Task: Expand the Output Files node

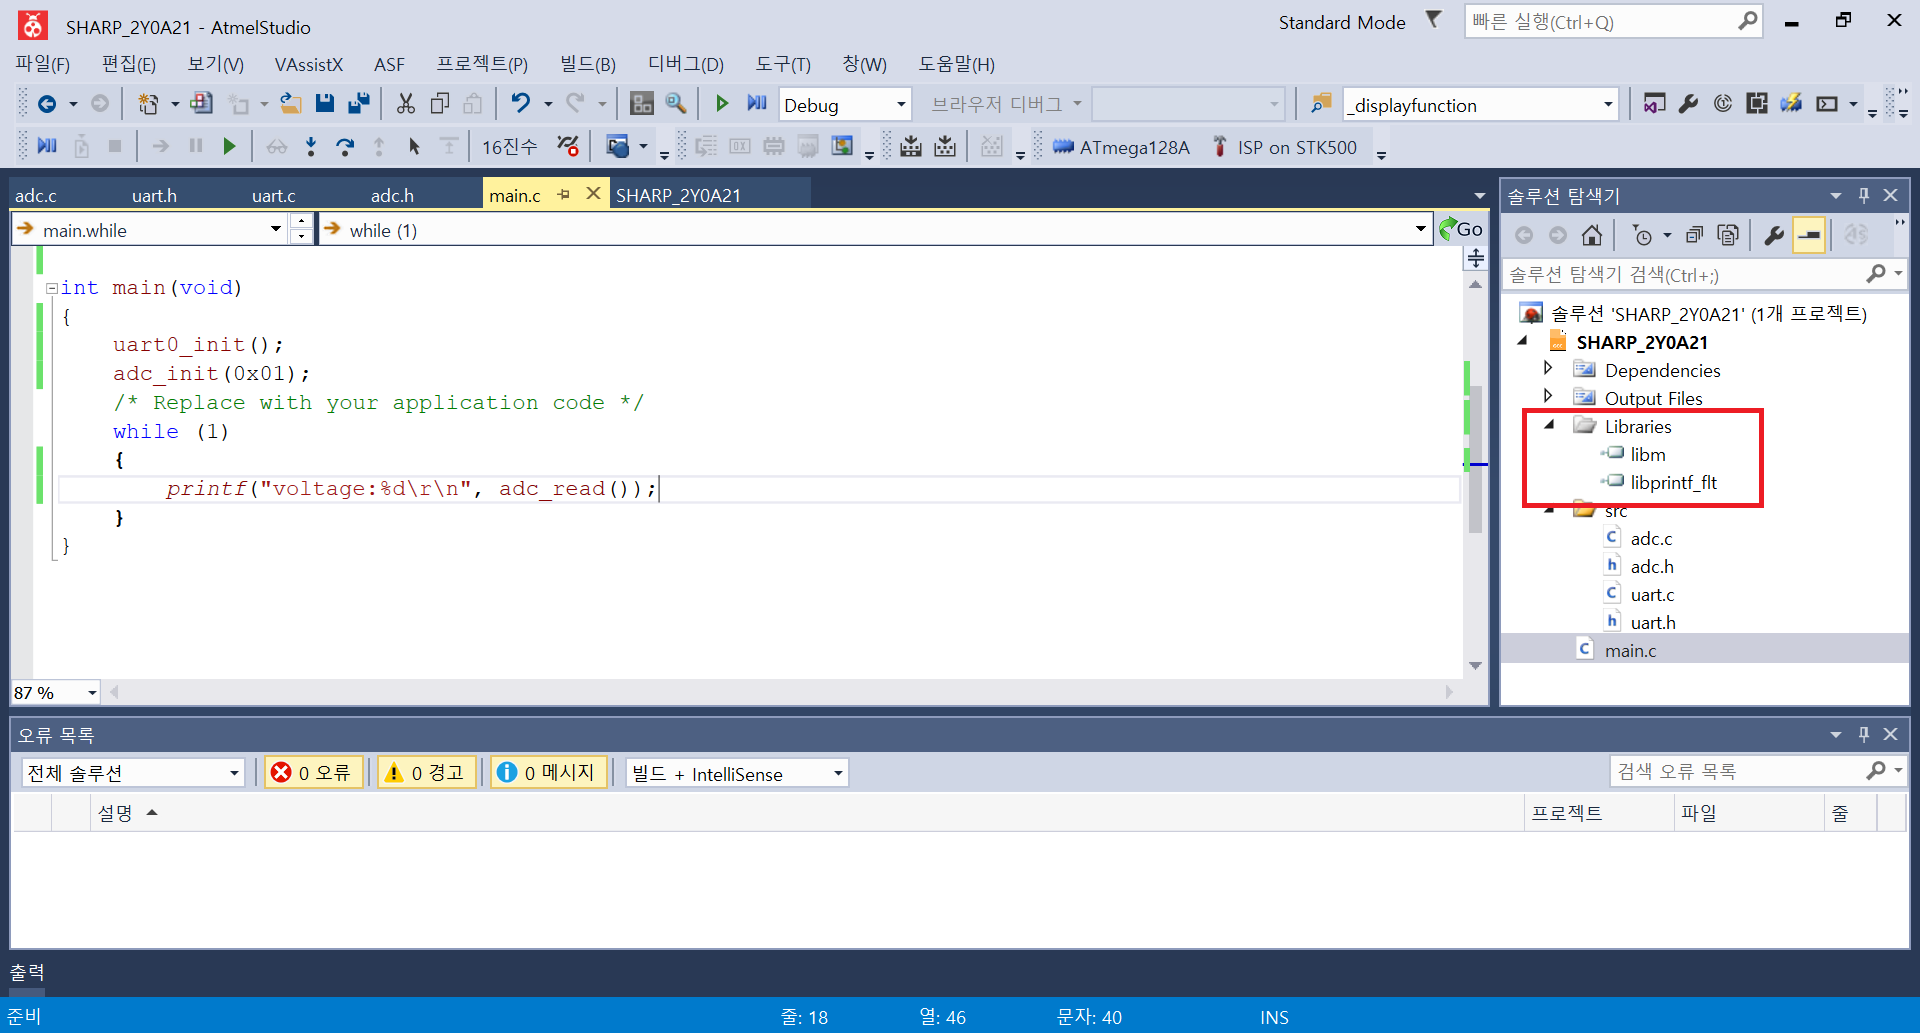Action: [1548, 397]
